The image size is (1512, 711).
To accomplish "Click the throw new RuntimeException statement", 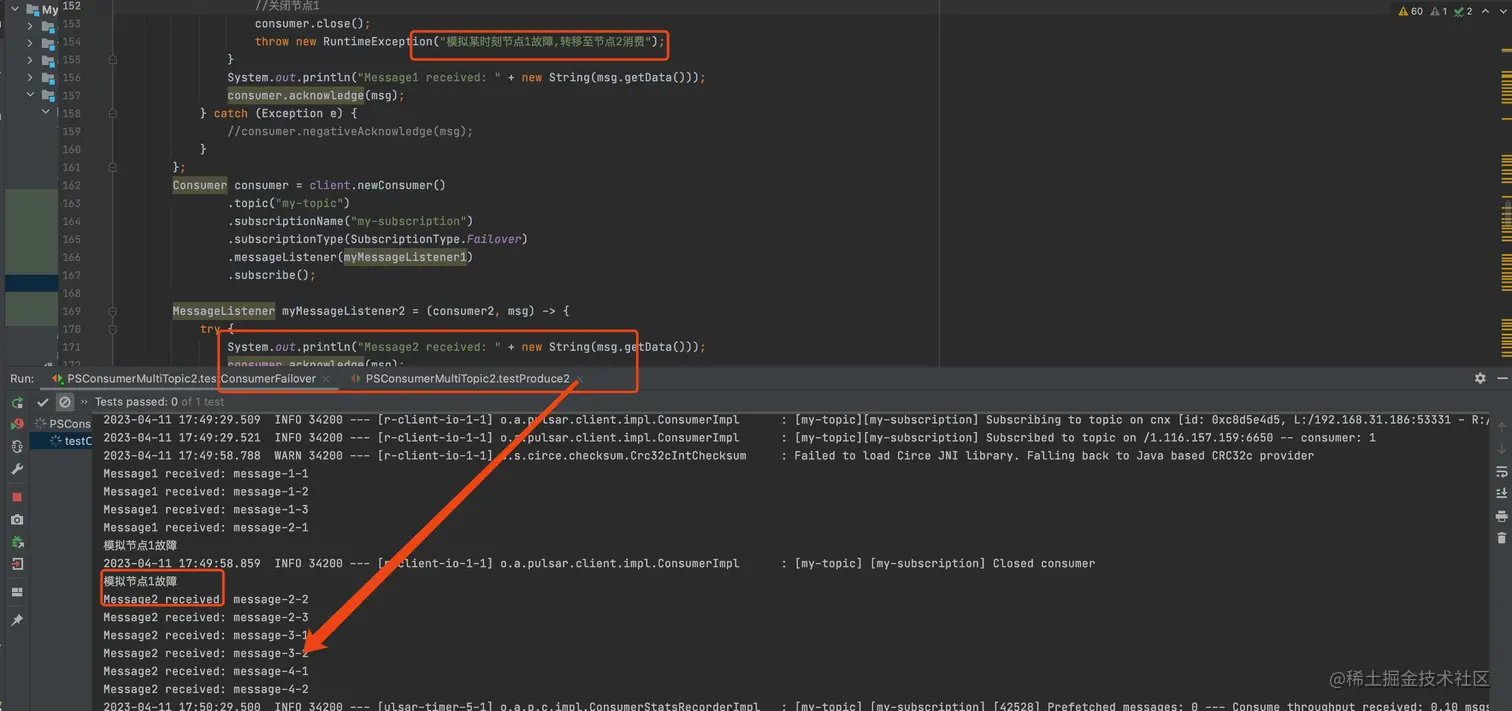I will (460, 41).
